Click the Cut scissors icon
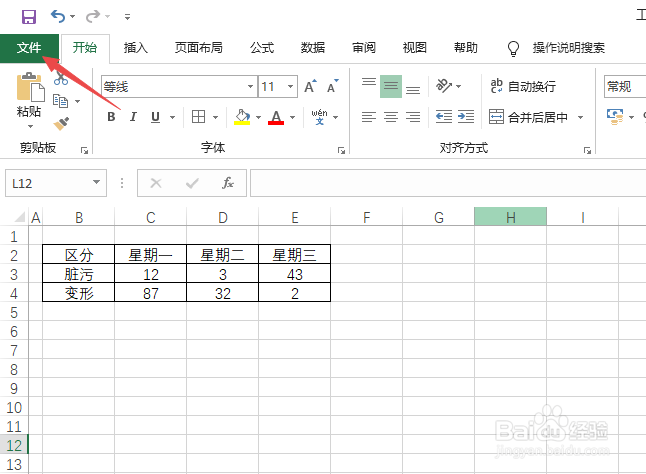The width and height of the screenshot is (646, 474). pyautogui.click(x=61, y=78)
